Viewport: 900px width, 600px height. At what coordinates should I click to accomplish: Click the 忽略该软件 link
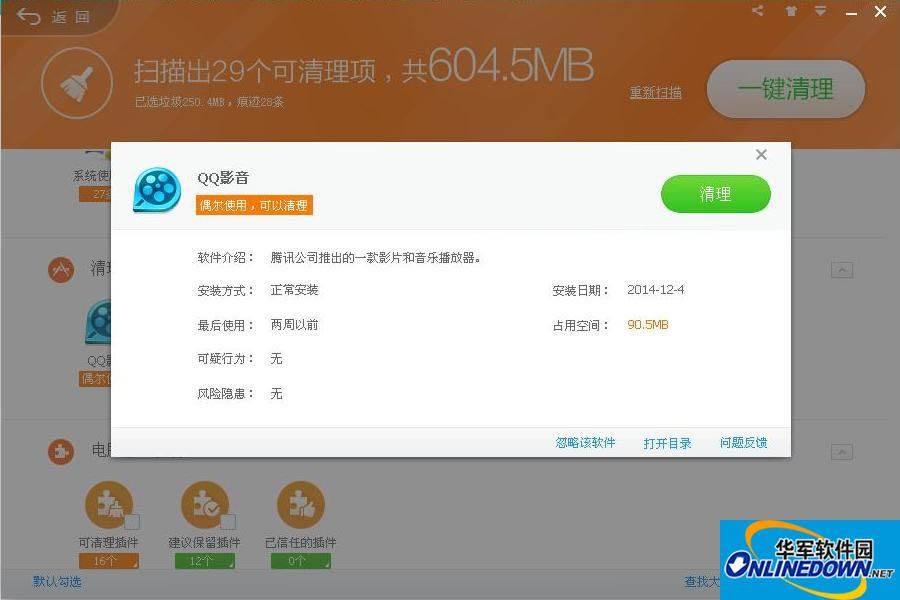pyautogui.click(x=585, y=442)
